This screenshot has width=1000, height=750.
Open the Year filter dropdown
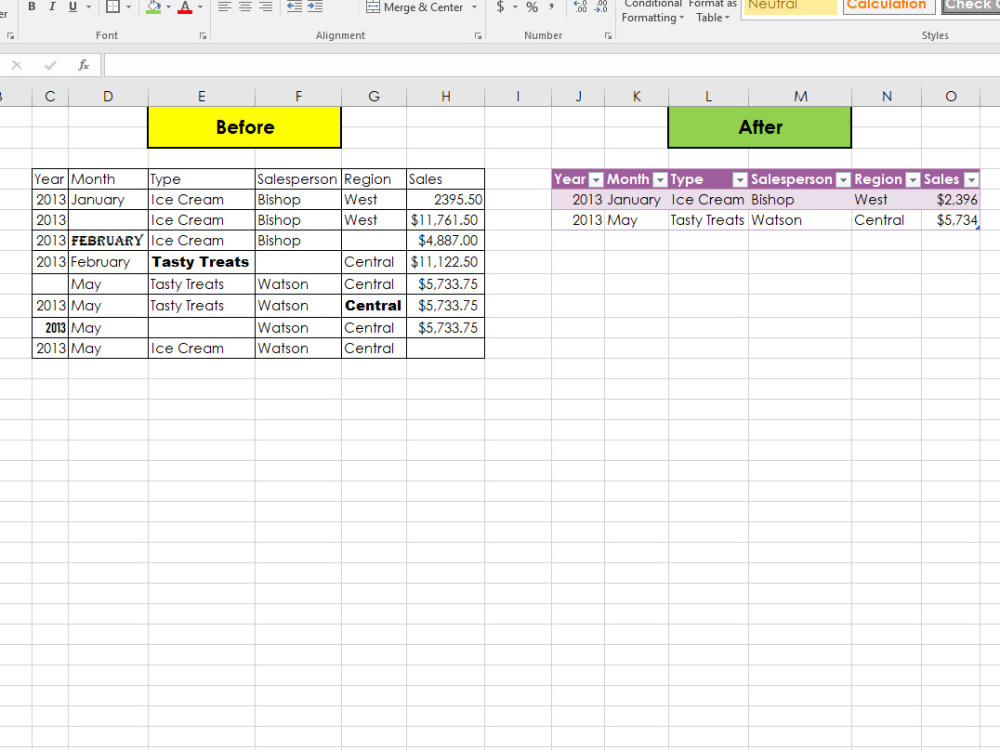click(x=596, y=180)
